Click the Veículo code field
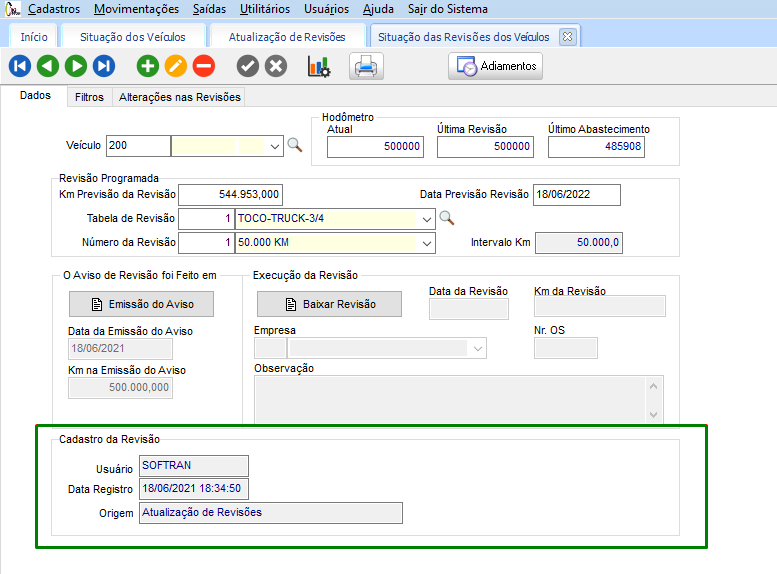This screenshot has height=574, width=777. (x=138, y=146)
